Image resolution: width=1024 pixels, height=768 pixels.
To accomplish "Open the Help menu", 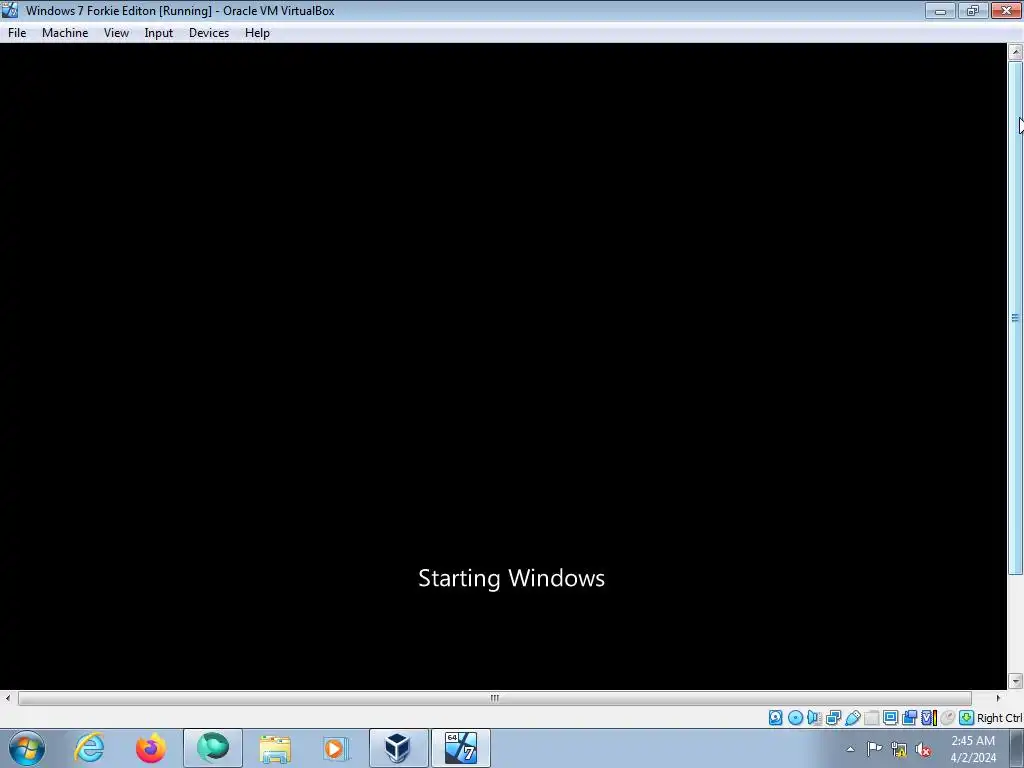I will (257, 33).
